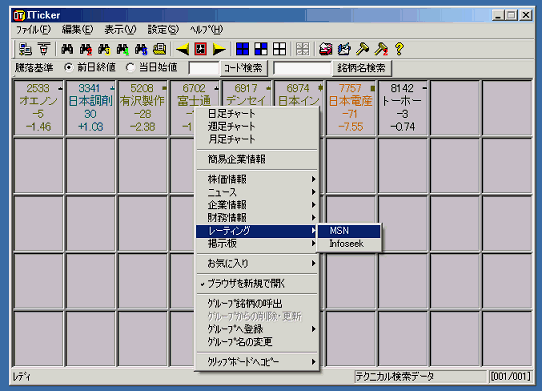Toggle the ブラウザを新規で開く checked option
This screenshot has width=542, height=391.
pos(256,284)
